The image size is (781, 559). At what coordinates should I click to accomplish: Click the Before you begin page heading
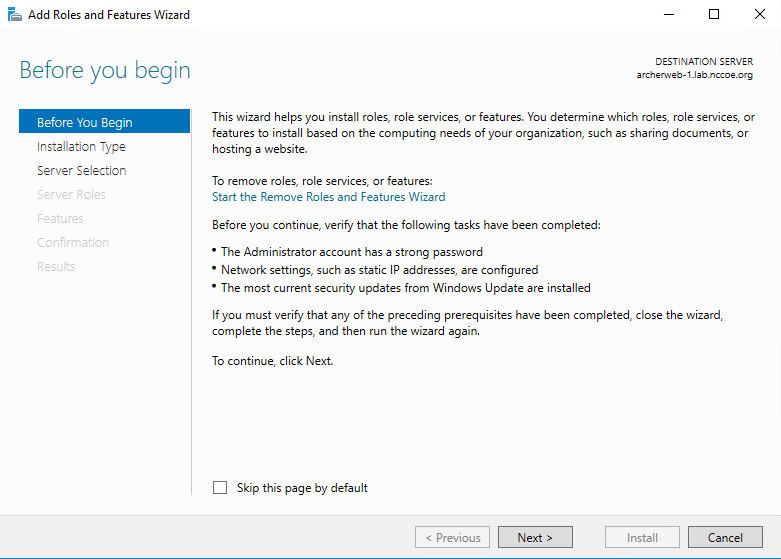point(105,70)
